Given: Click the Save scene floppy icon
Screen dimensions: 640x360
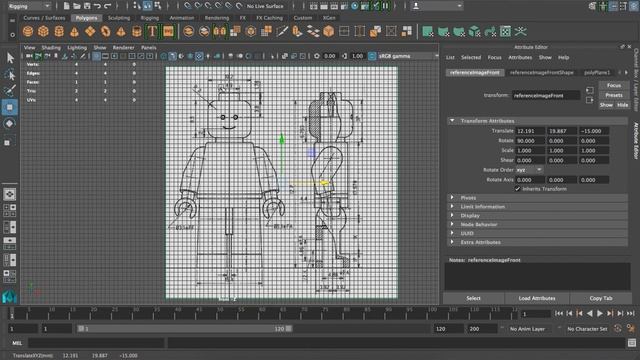Looking at the screenshot, I should [x=87, y=6].
